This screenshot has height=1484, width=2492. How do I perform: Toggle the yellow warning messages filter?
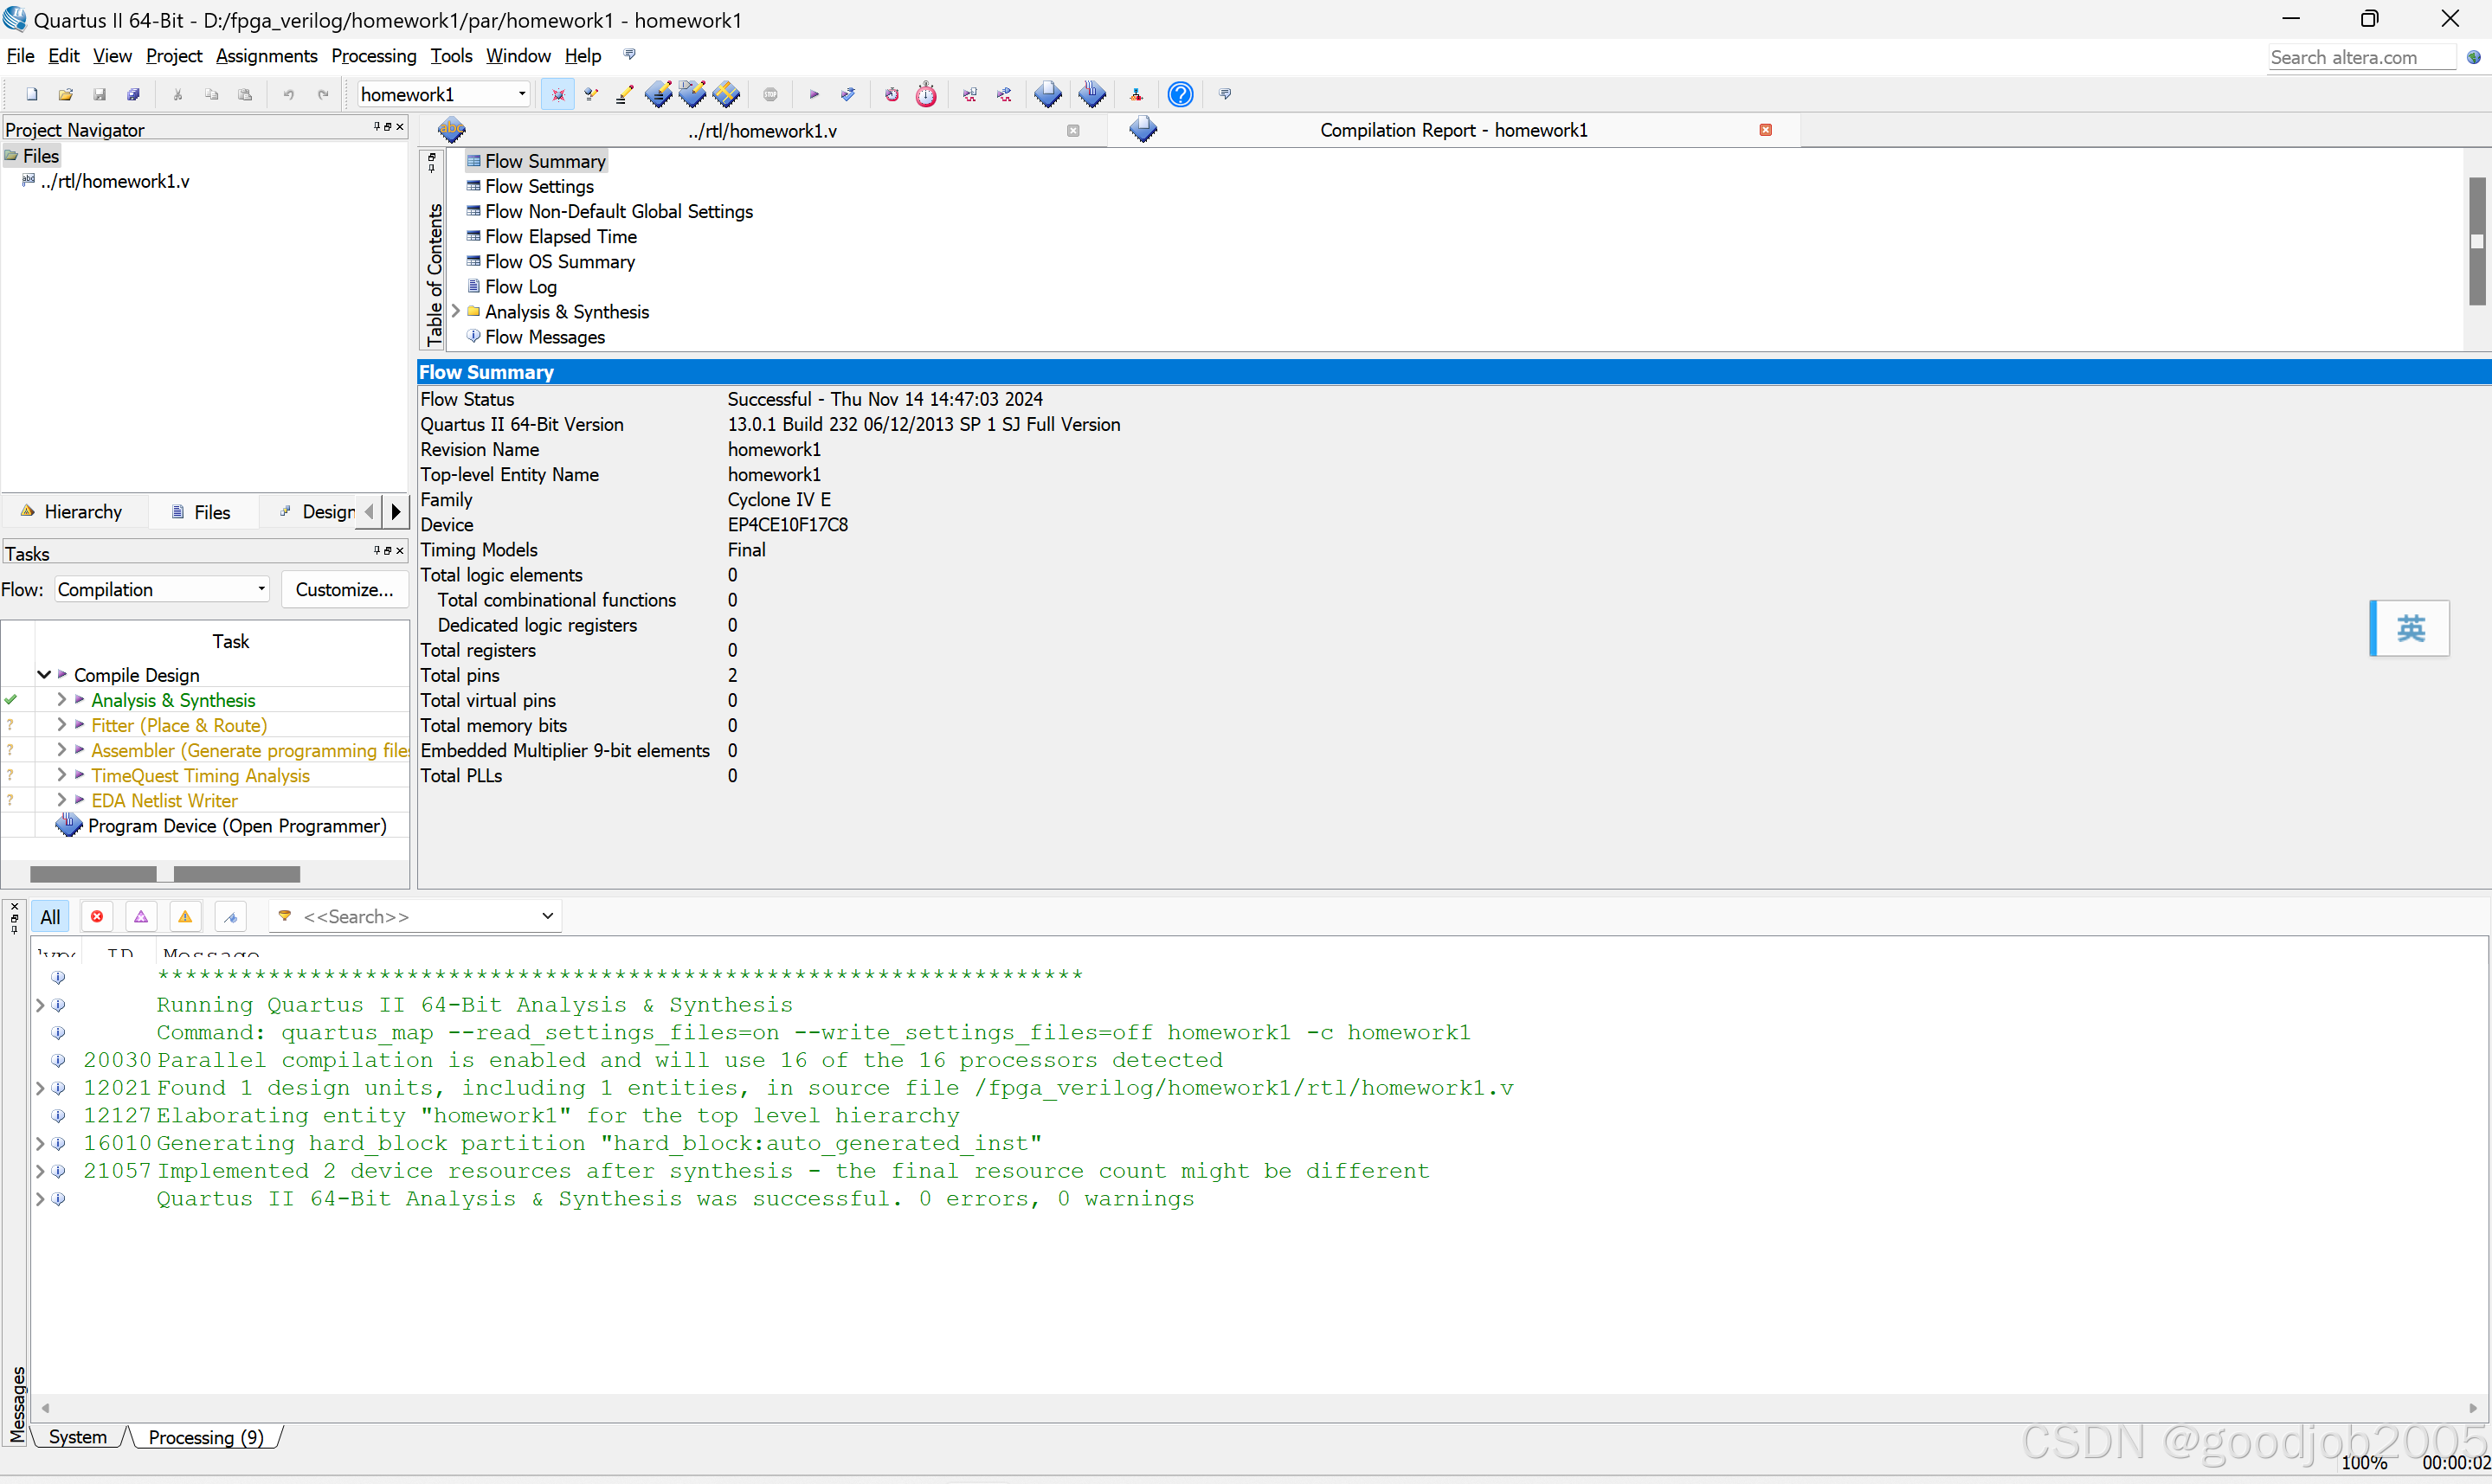185,917
